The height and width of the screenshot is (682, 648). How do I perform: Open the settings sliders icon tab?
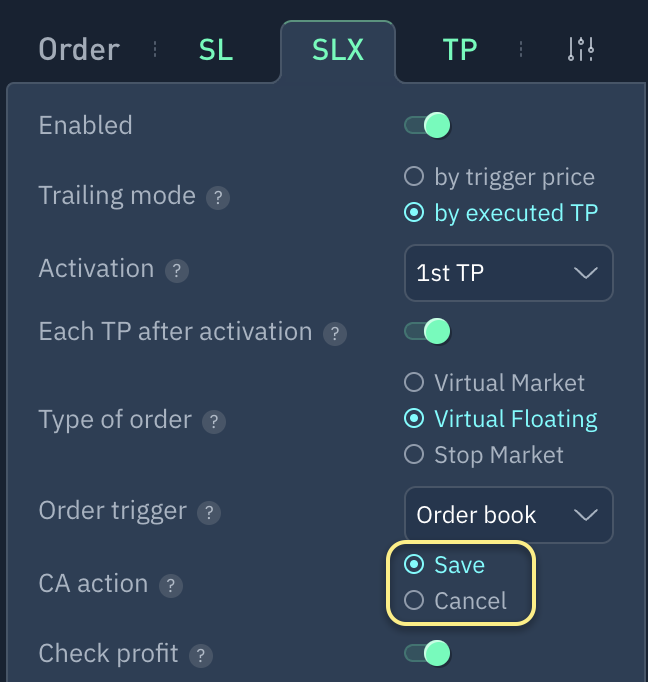tap(581, 49)
